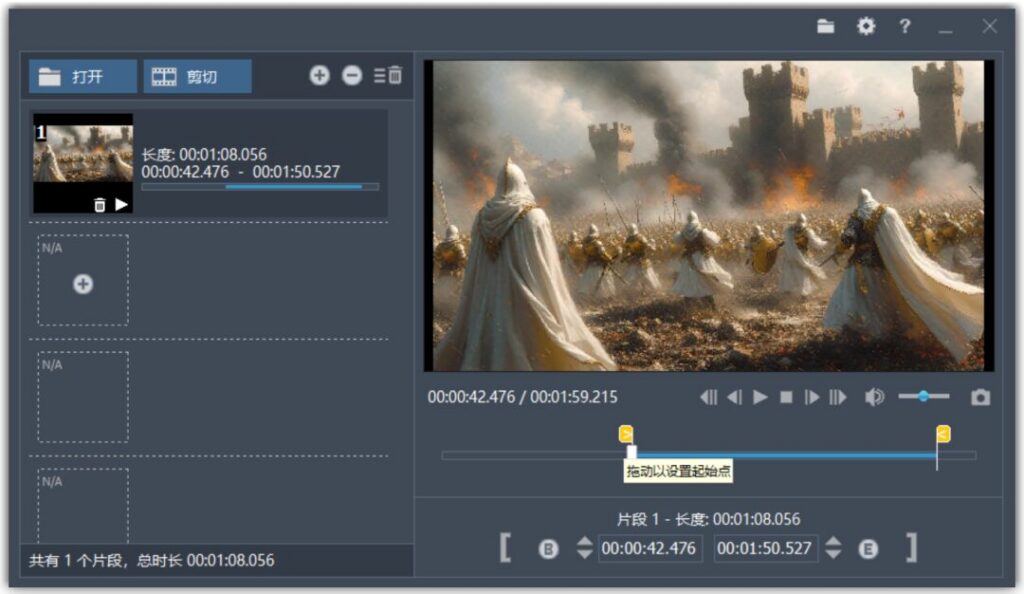Screen dimensions: 1024x594
Task: Select the second empty N/A slot
Action: (83, 397)
